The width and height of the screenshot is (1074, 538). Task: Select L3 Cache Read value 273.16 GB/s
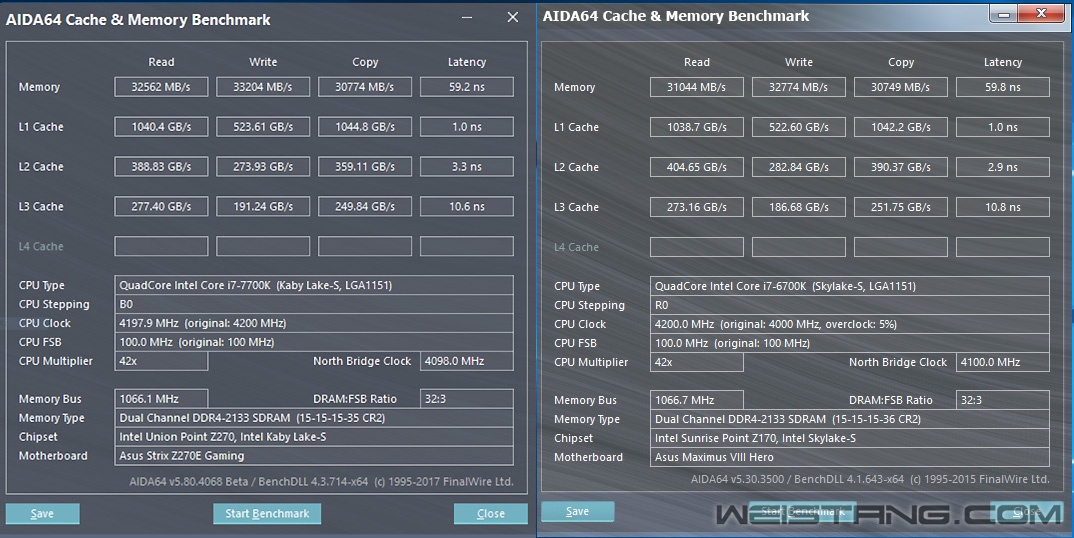(x=697, y=207)
